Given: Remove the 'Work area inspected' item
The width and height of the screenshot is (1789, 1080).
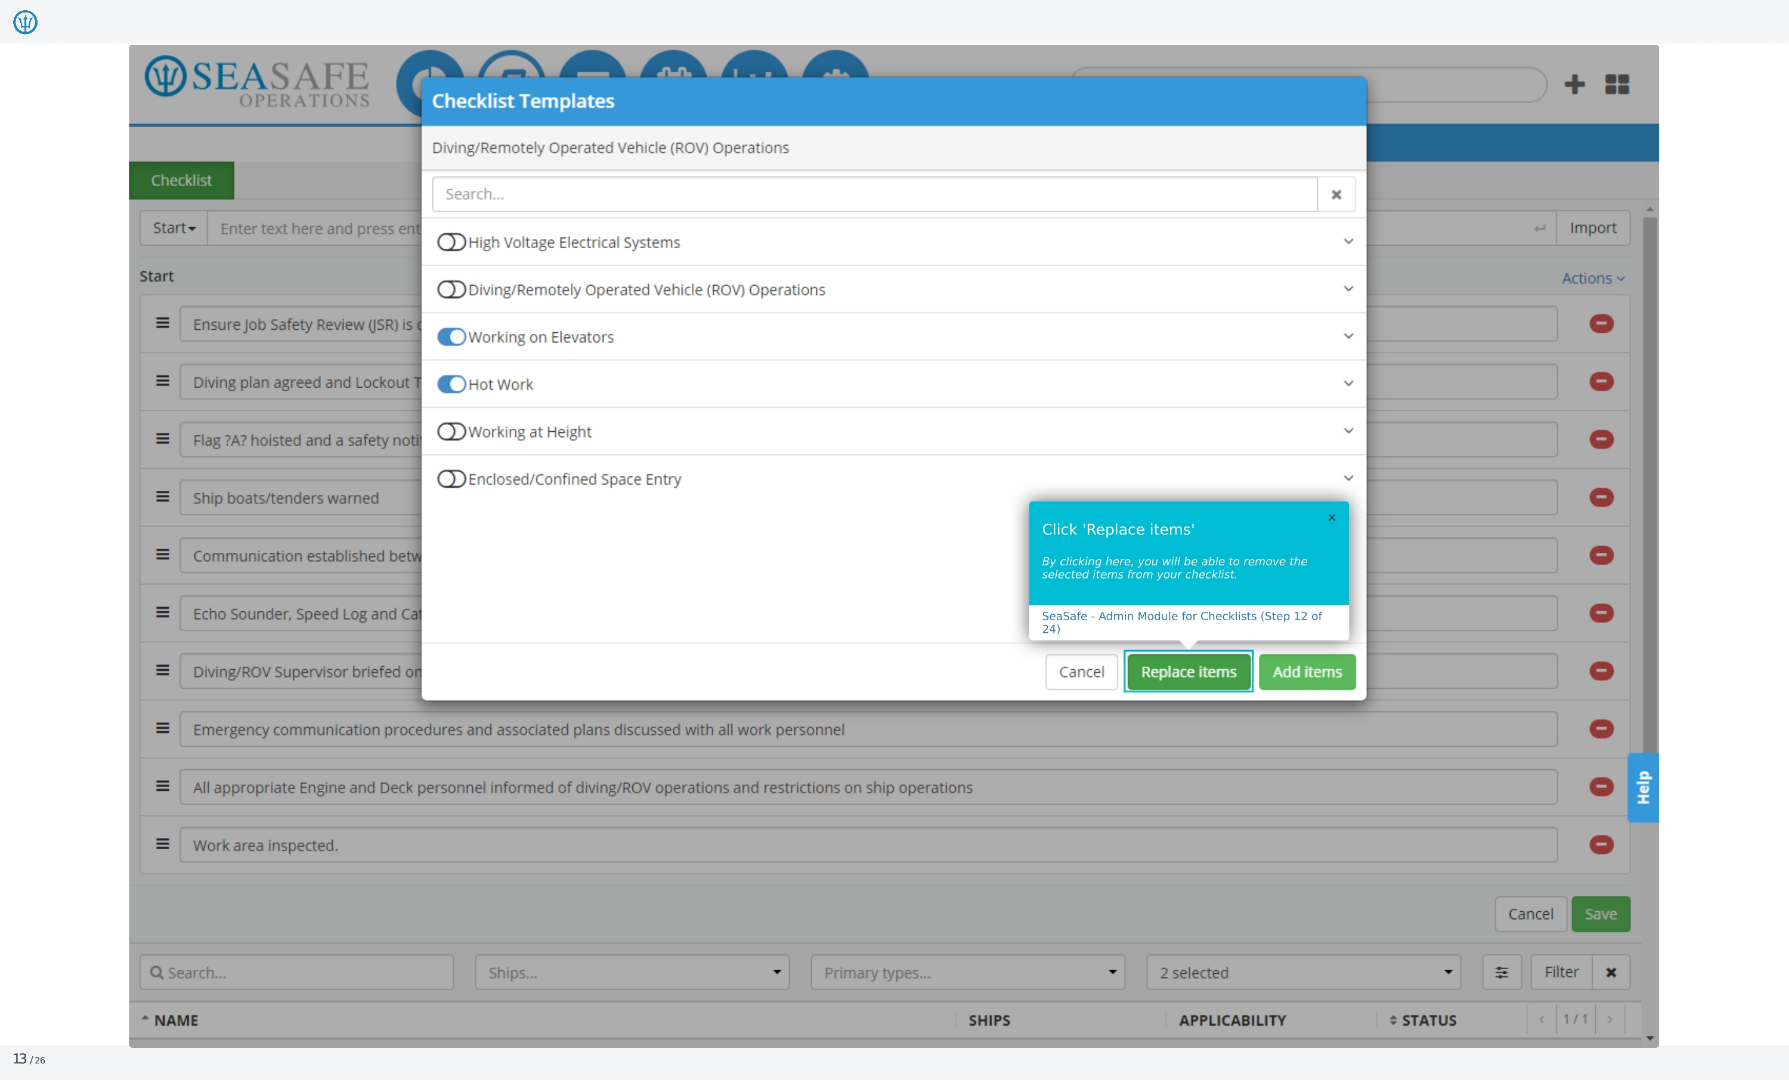Looking at the screenshot, I should click(1601, 845).
